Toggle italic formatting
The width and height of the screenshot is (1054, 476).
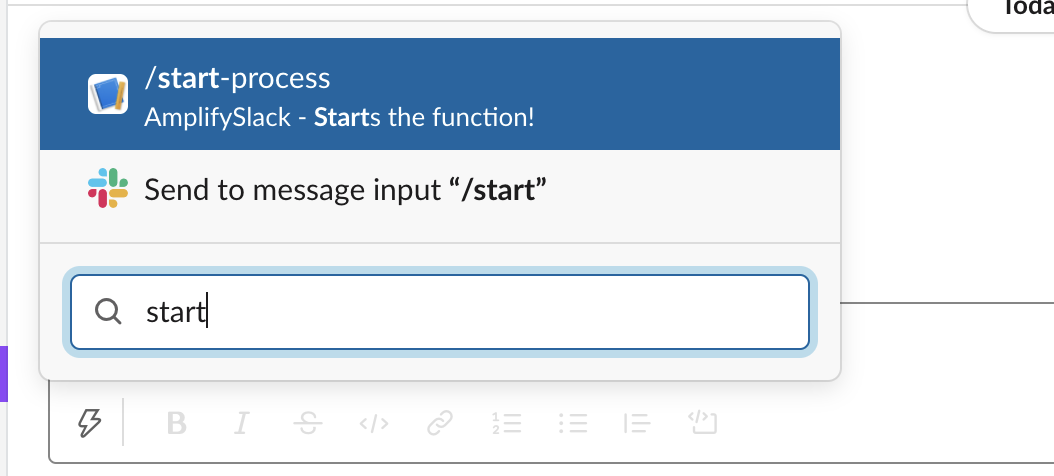pos(240,424)
